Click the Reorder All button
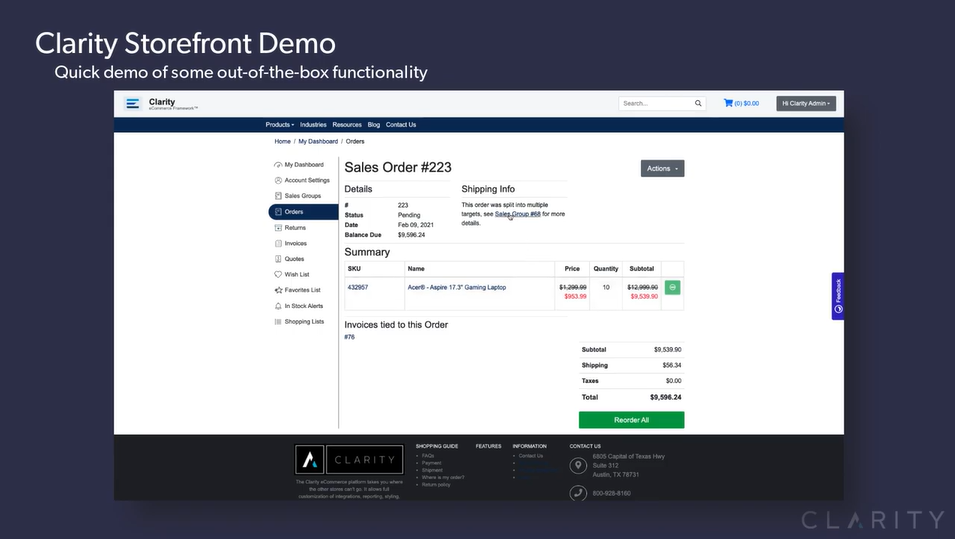 coord(632,420)
